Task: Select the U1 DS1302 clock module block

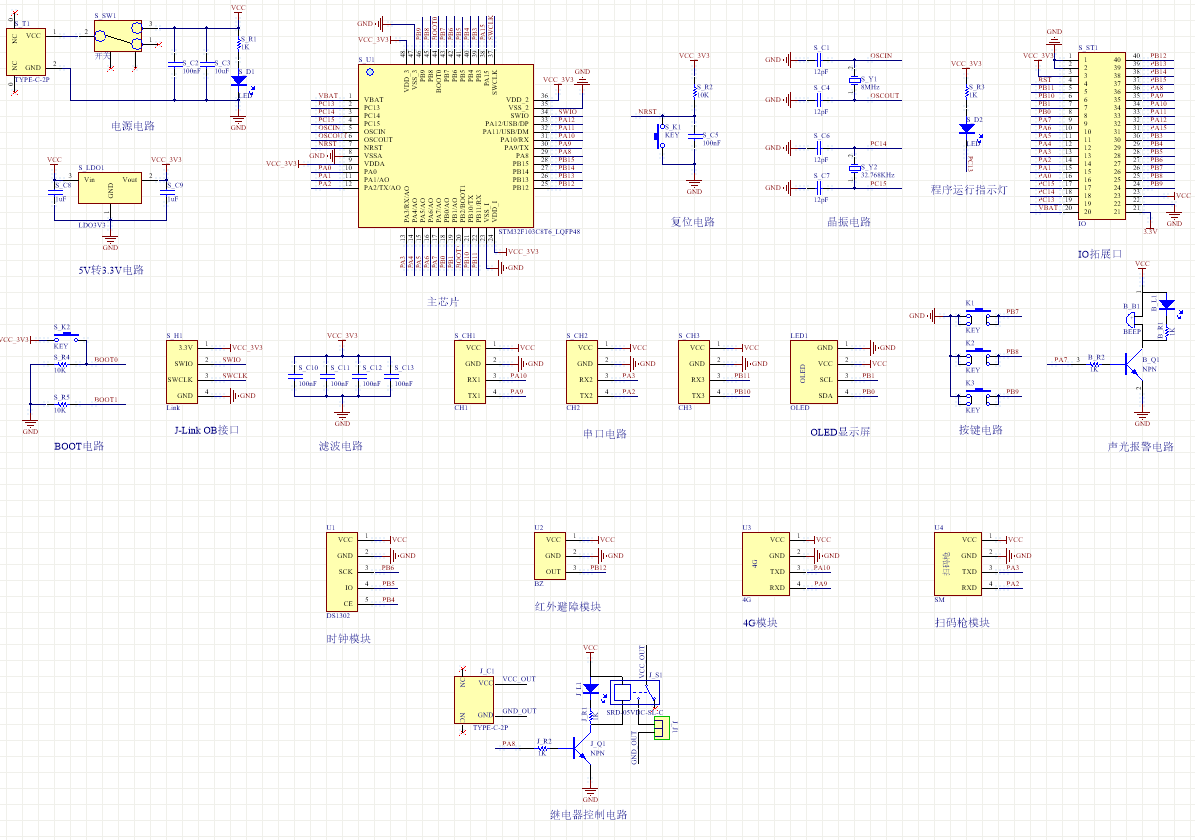Action: click(341, 572)
